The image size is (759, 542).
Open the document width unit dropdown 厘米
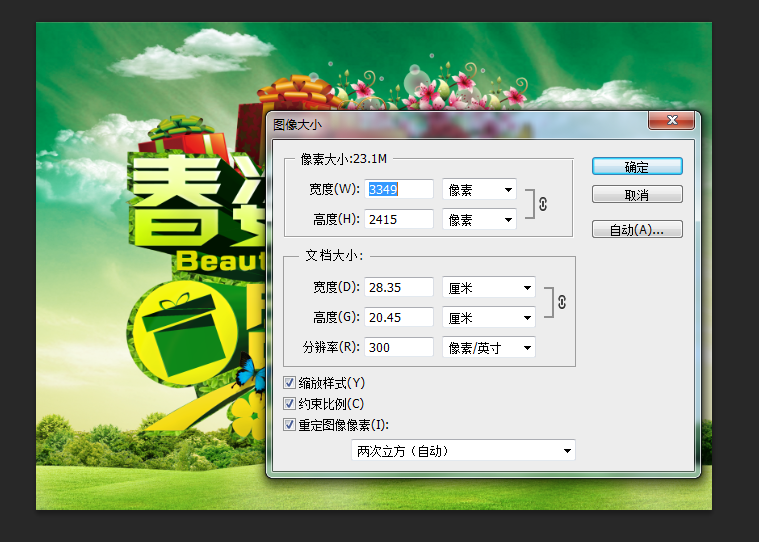489,287
